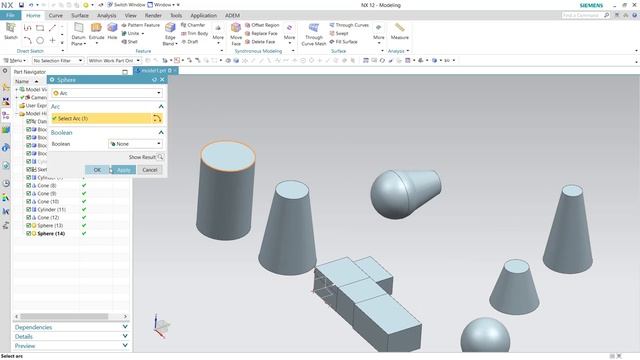
Task: Select the Chamfer tool
Action: (x=193, y=25)
